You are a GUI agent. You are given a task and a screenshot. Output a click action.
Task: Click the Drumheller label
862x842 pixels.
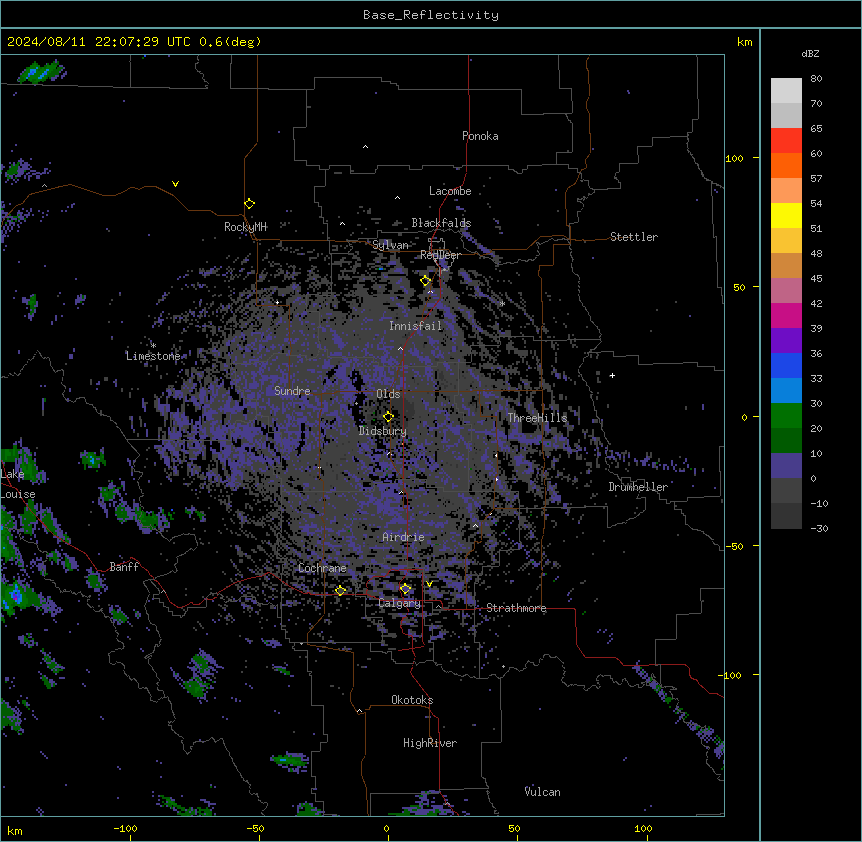(x=638, y=487)
